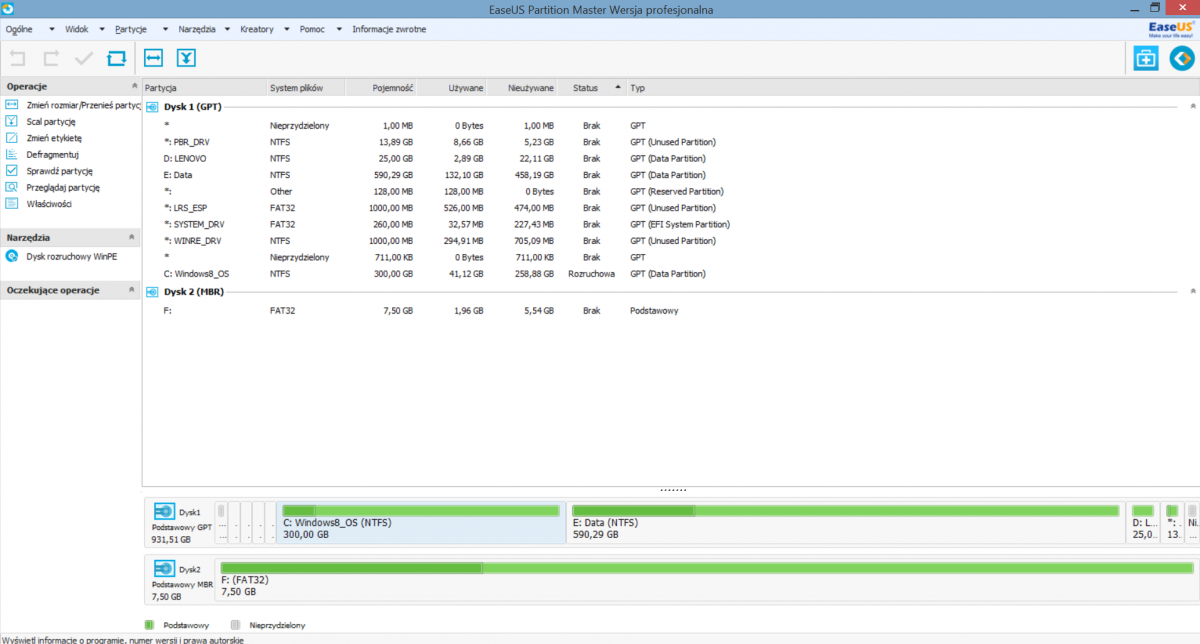
Task: Select the C: Windows8_OS bar in disk map
Action: [x=421, y=523]
